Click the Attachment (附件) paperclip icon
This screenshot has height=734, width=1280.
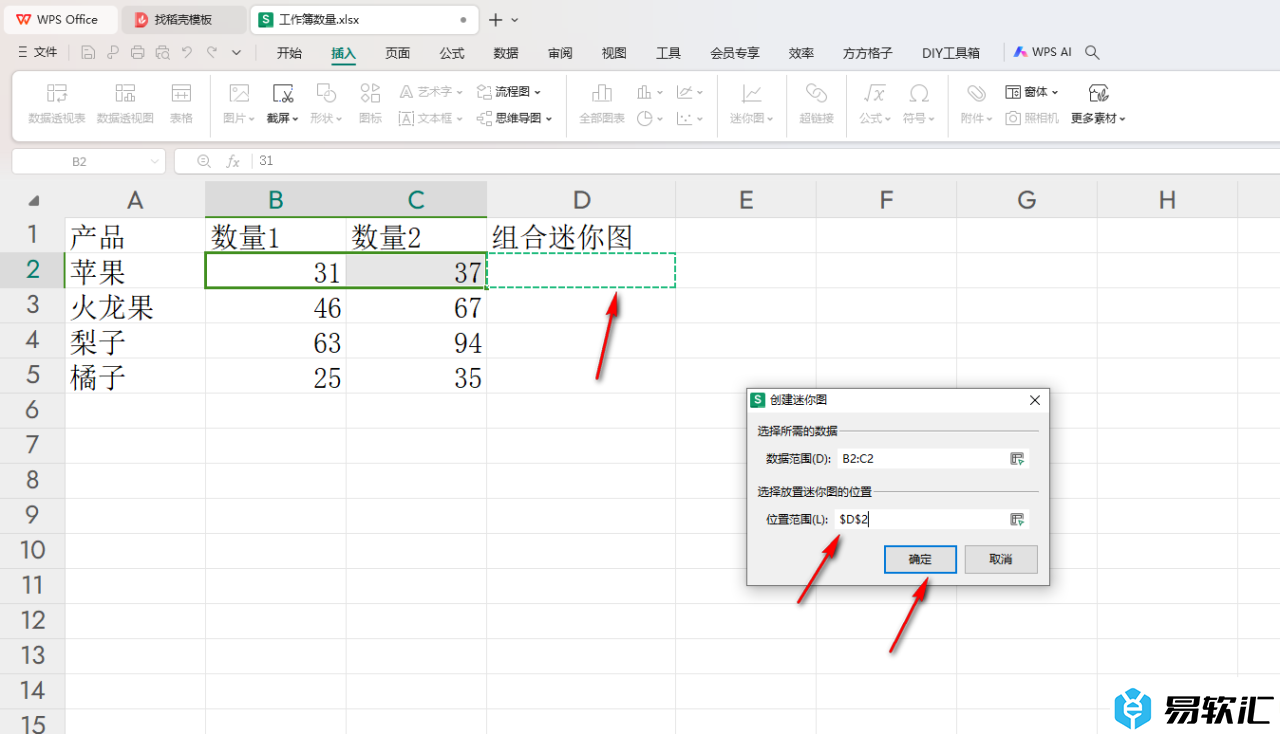click(x=976, y=94)
